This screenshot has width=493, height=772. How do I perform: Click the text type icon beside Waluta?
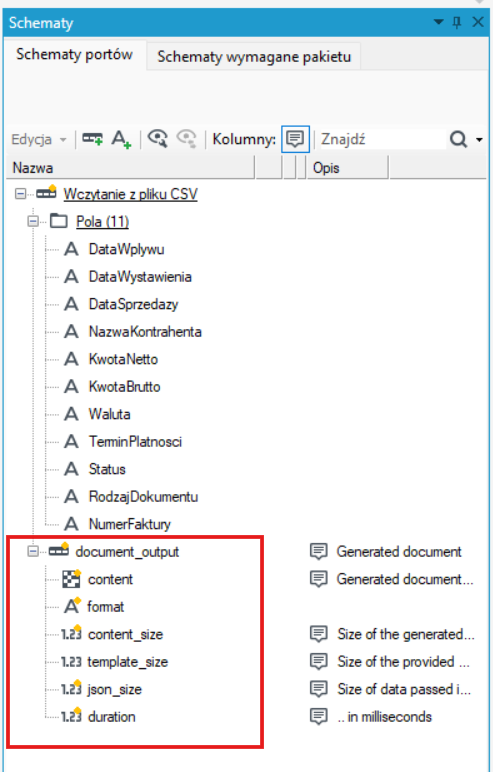[x=71, y=414]
